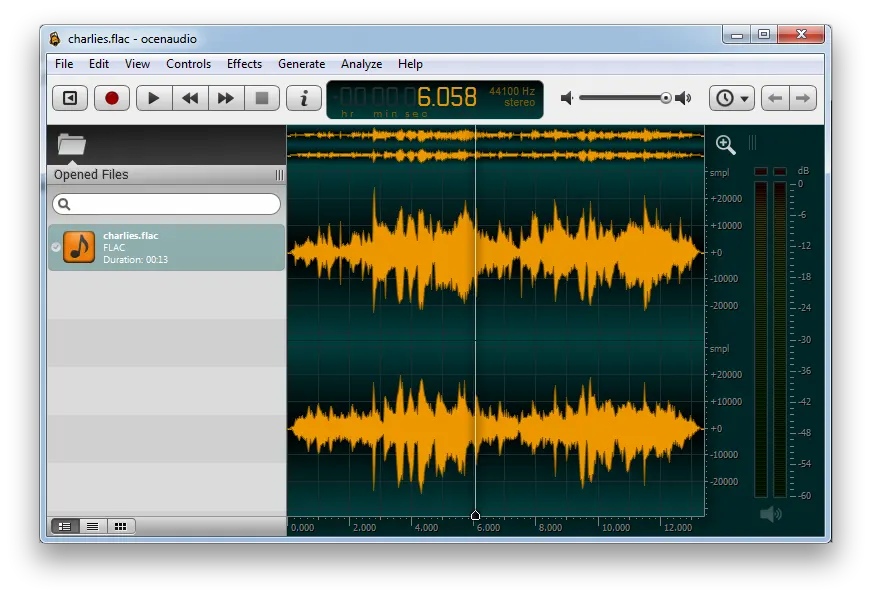Open the clock time-display dropdown
The image size is (872, 597).
[x=729, y=98]
